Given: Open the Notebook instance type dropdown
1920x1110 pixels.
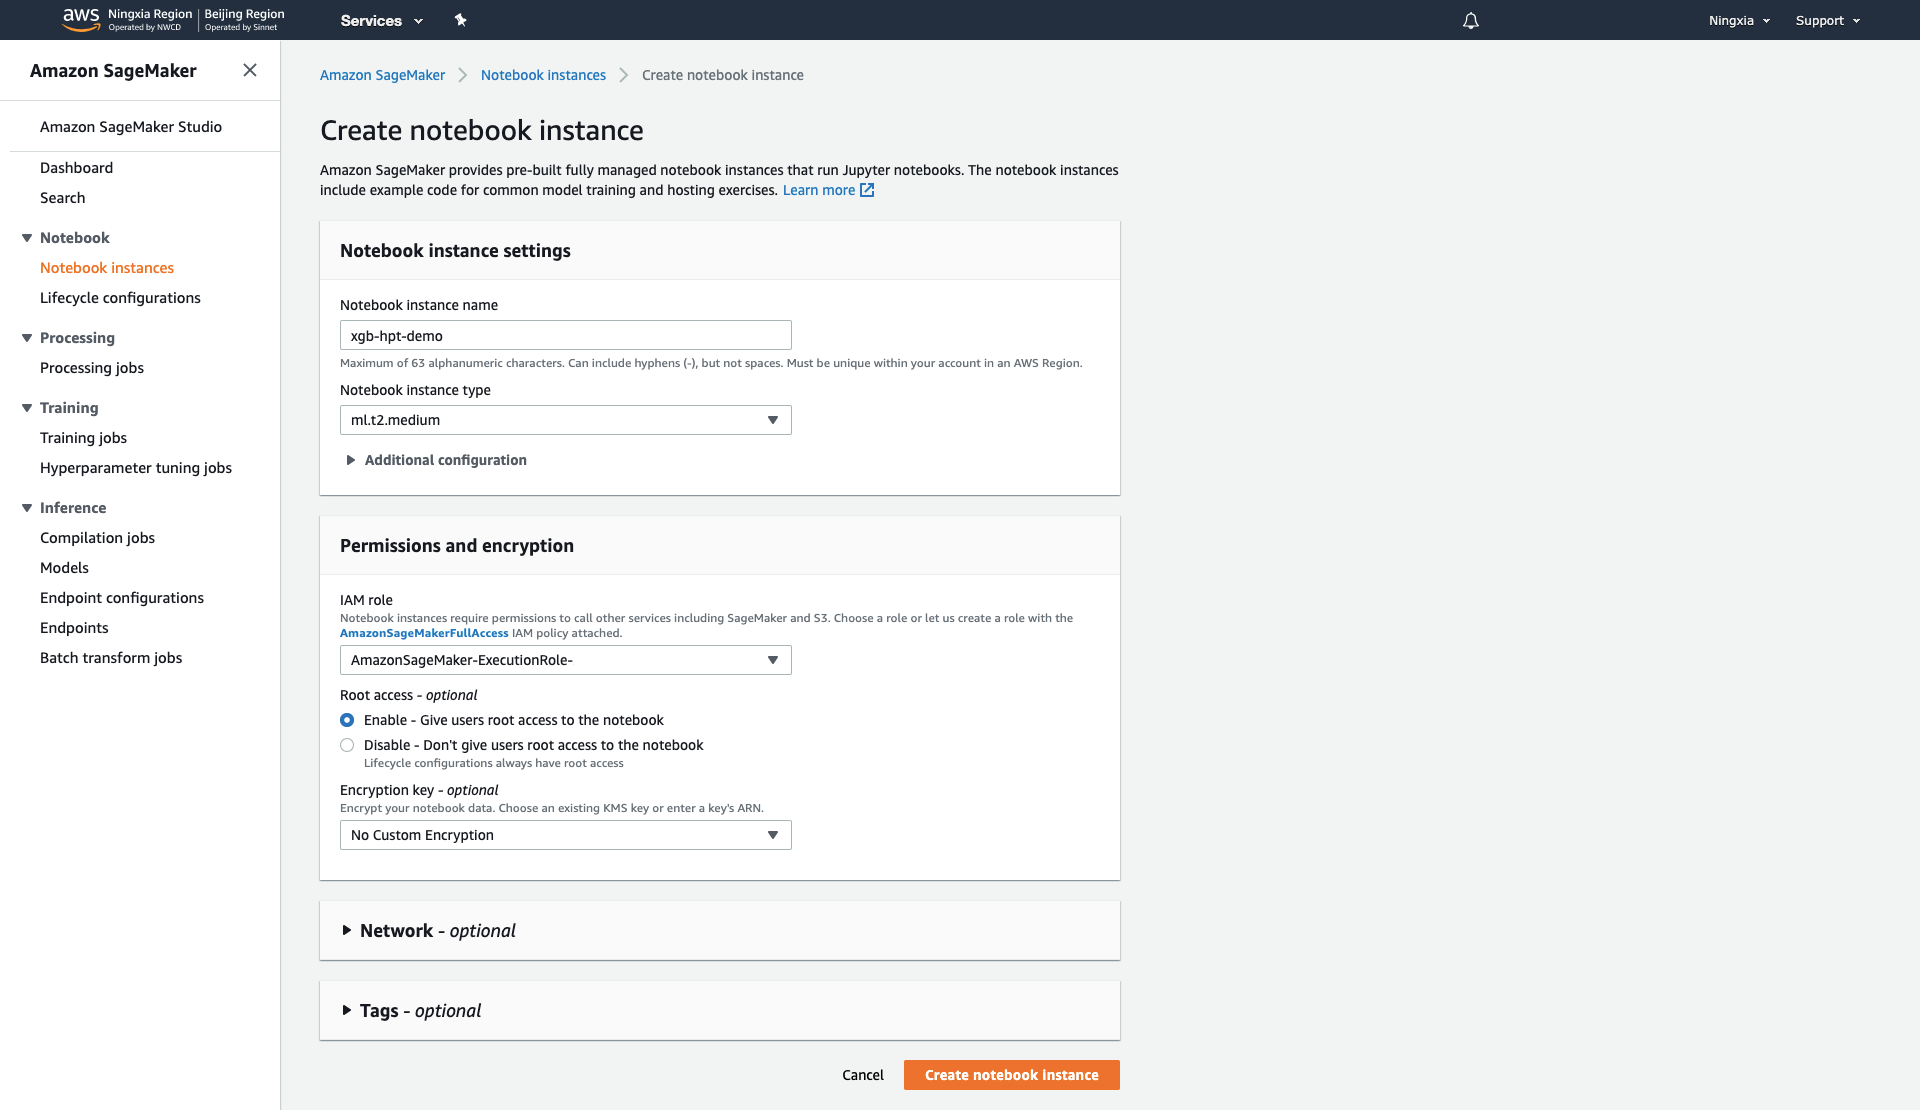Looking at the screenshot, I should click(x=566, y=420).
